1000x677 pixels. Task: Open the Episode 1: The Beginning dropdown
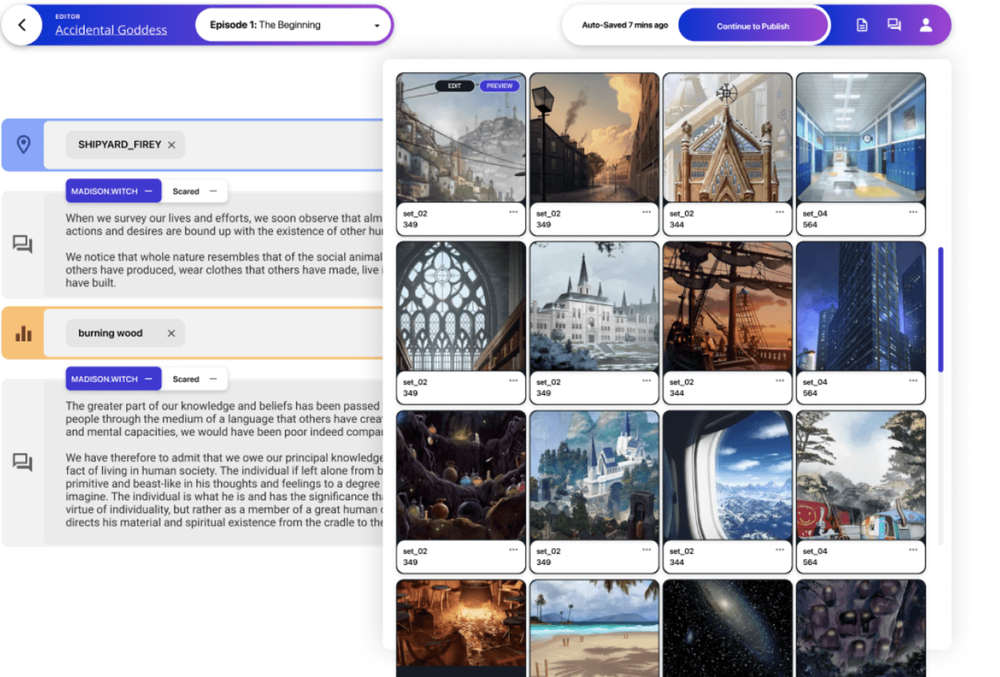(293, 25)
